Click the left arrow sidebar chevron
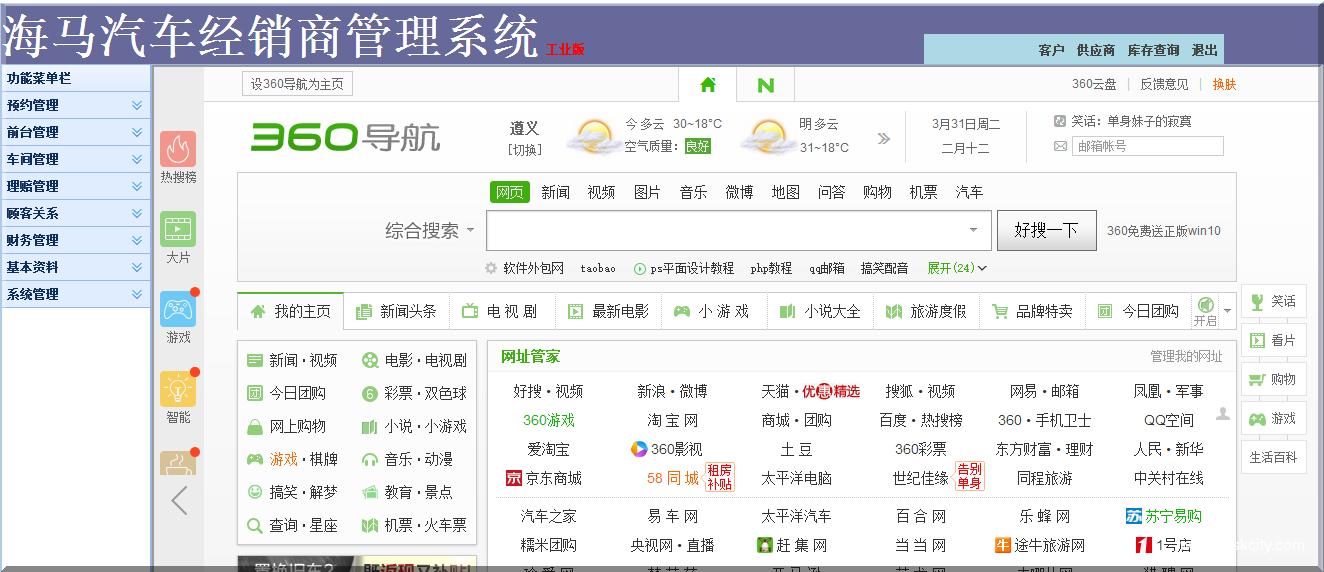 click(x=179, y=500)
